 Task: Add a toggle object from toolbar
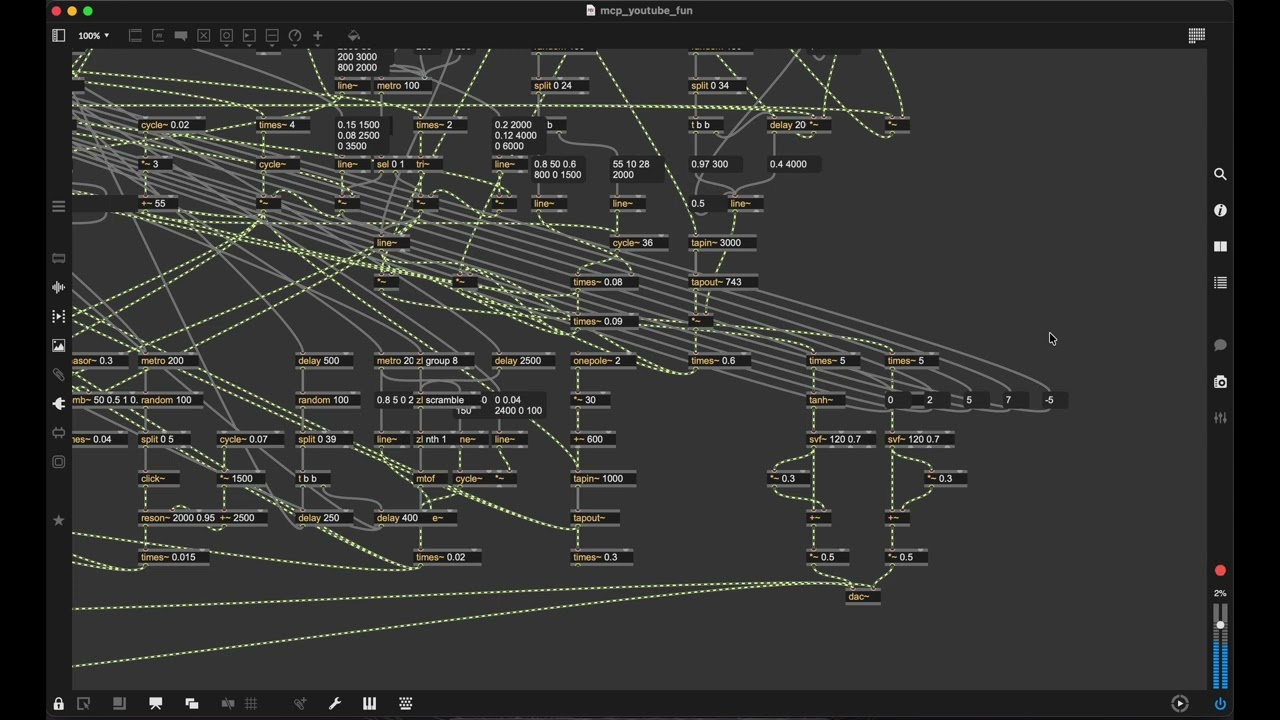(204, 35)
